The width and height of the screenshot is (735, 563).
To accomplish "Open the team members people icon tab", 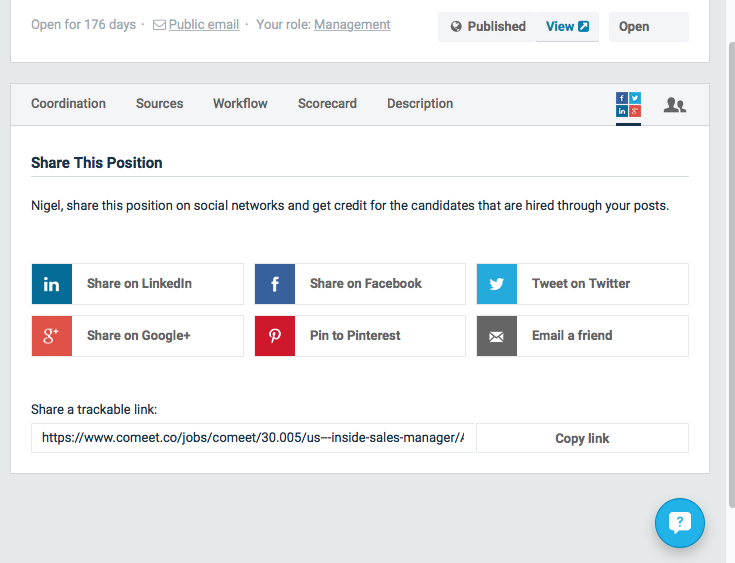I will pyautogui.click(x=675, y=105).
